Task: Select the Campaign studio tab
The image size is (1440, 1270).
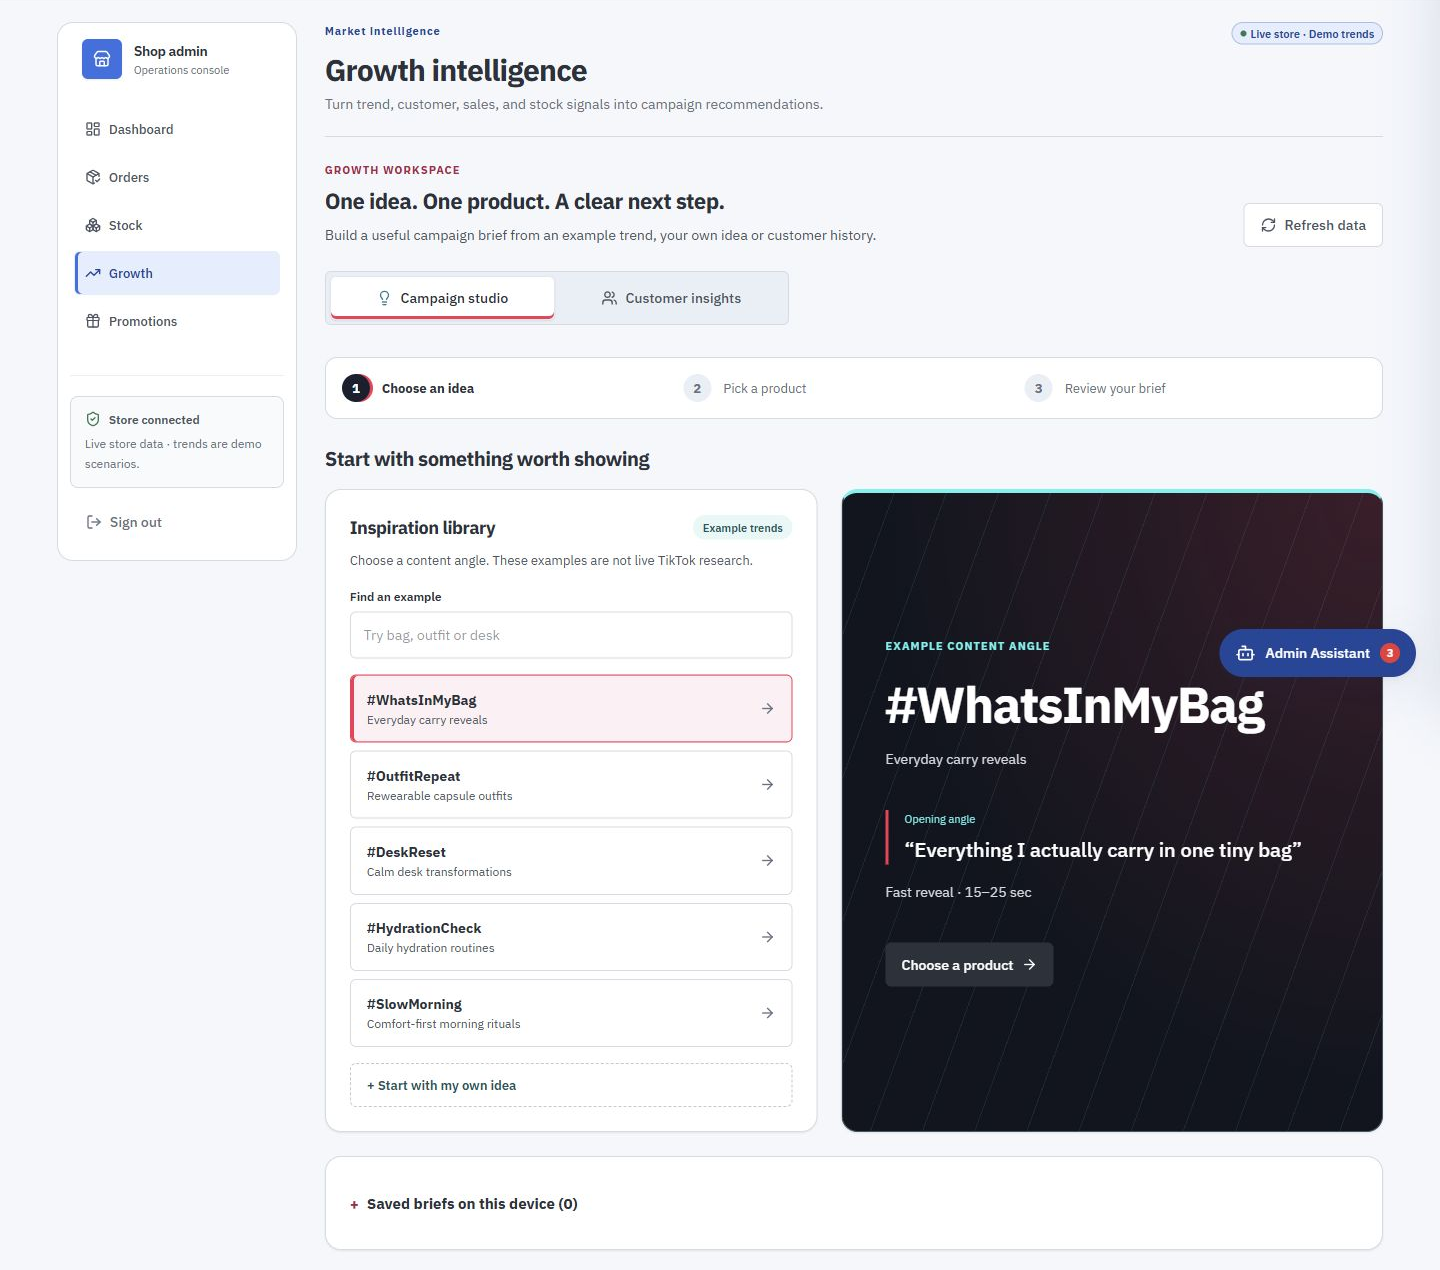Action: [x=442, y=298]
